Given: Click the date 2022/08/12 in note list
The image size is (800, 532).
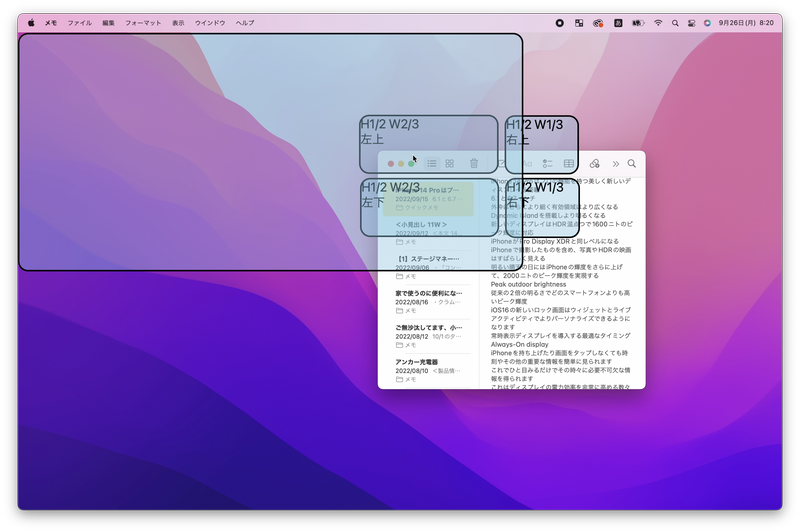Looking at the screenshot, I should click(412, 336).
